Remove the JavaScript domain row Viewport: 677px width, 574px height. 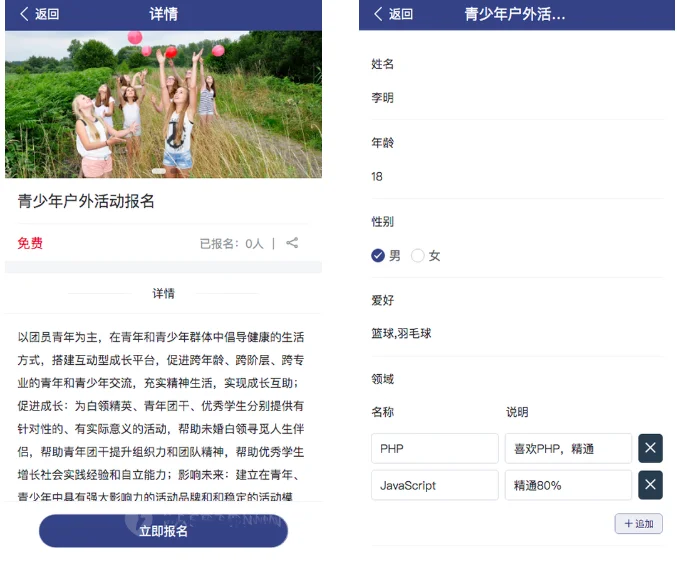[x=650, y=485]
